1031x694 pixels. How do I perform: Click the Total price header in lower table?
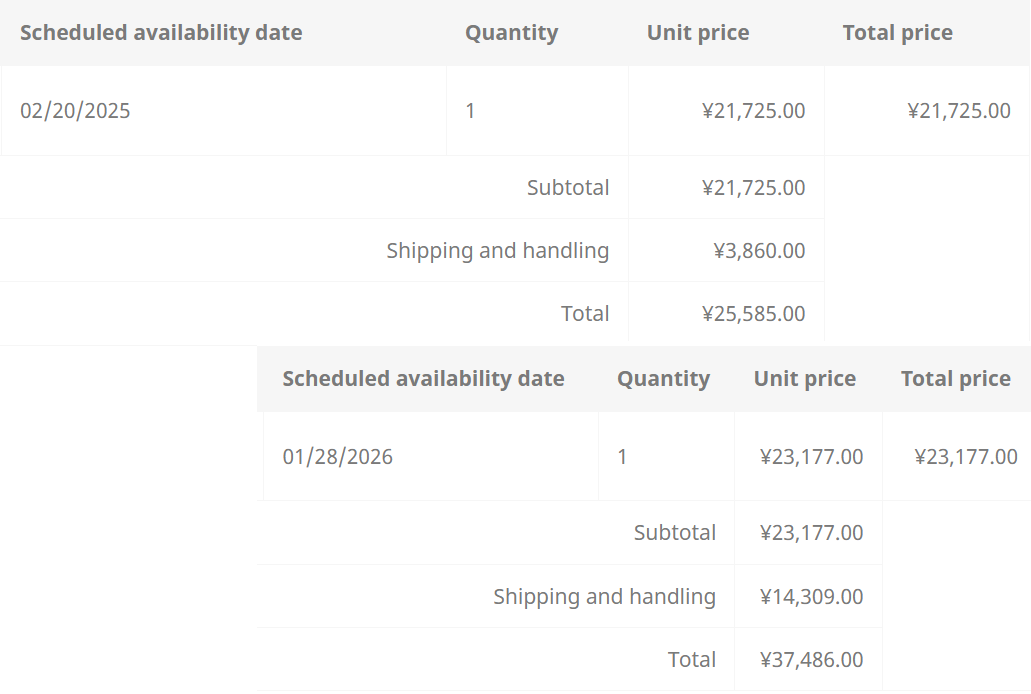(955, 379)
